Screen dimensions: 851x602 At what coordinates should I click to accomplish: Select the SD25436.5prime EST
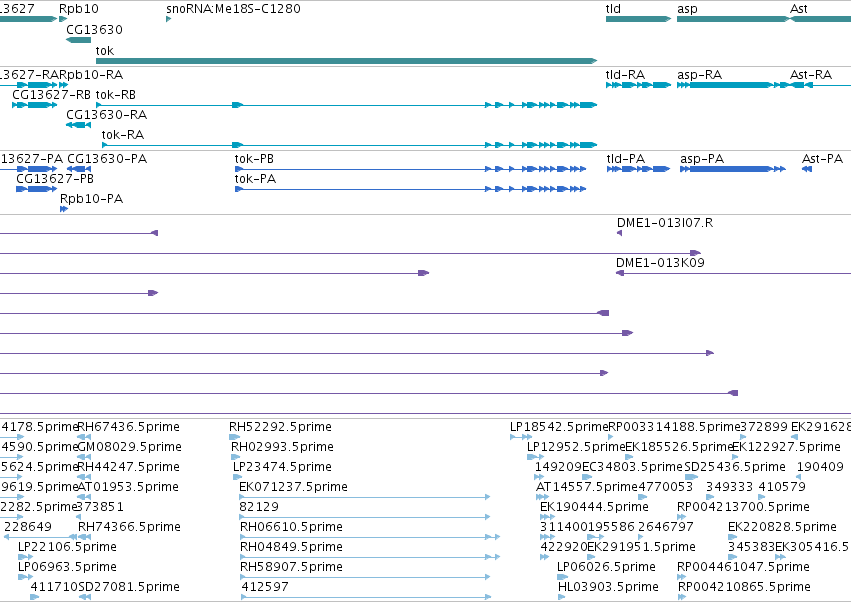point(691,477)
